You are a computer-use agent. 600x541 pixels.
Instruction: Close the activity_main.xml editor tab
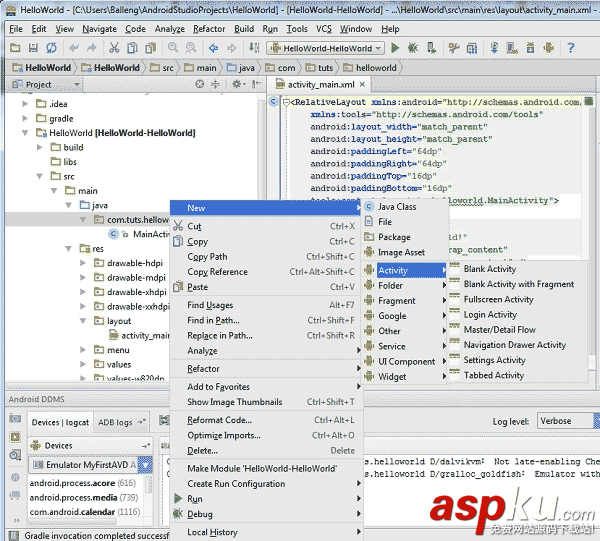point(362,84)
